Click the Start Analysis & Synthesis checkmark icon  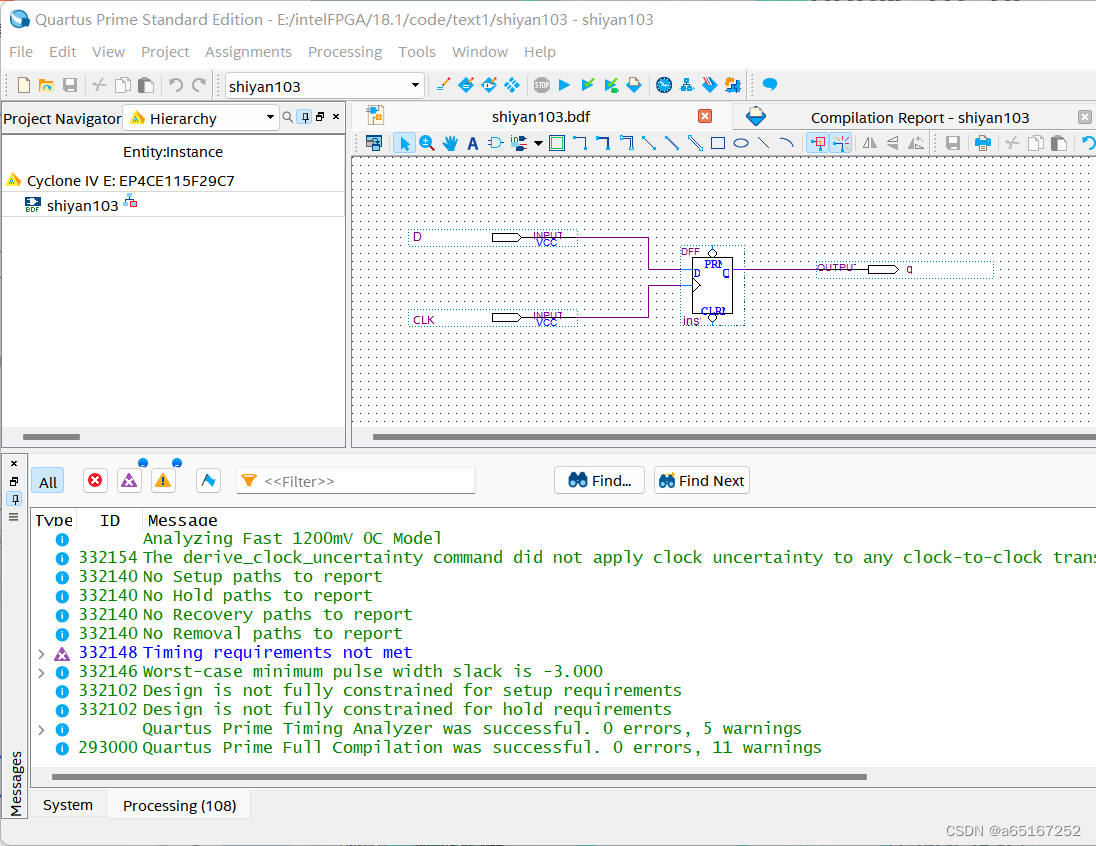tap(588, 85)
